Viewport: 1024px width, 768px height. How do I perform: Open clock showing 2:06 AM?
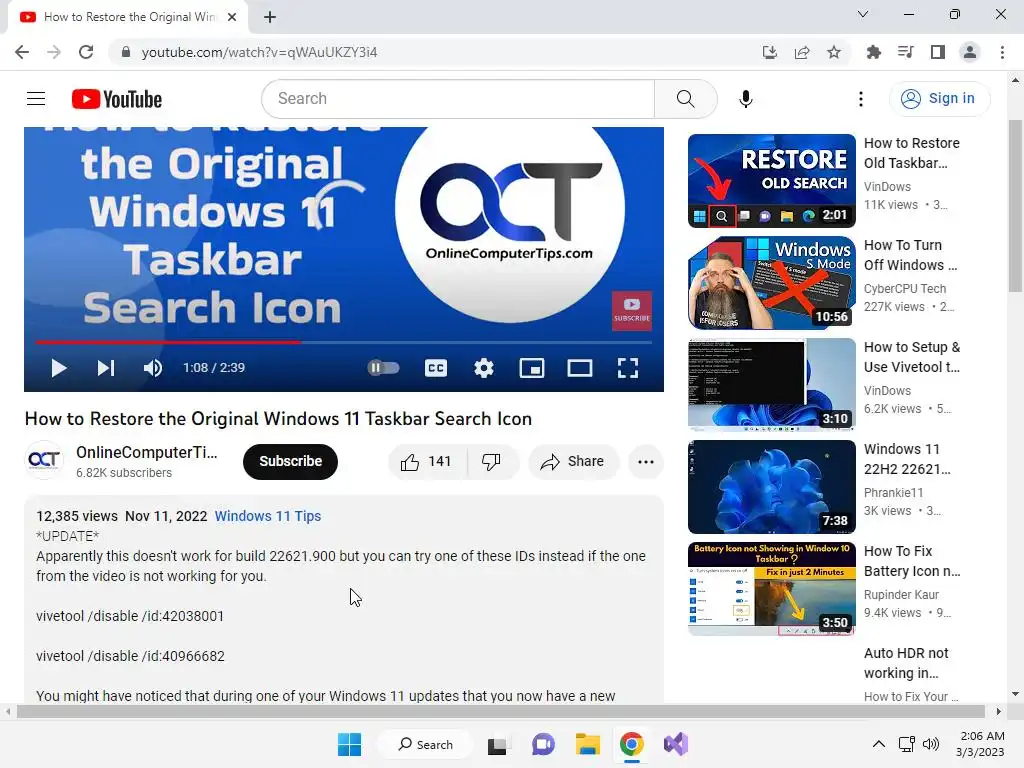tap(981, 744)
